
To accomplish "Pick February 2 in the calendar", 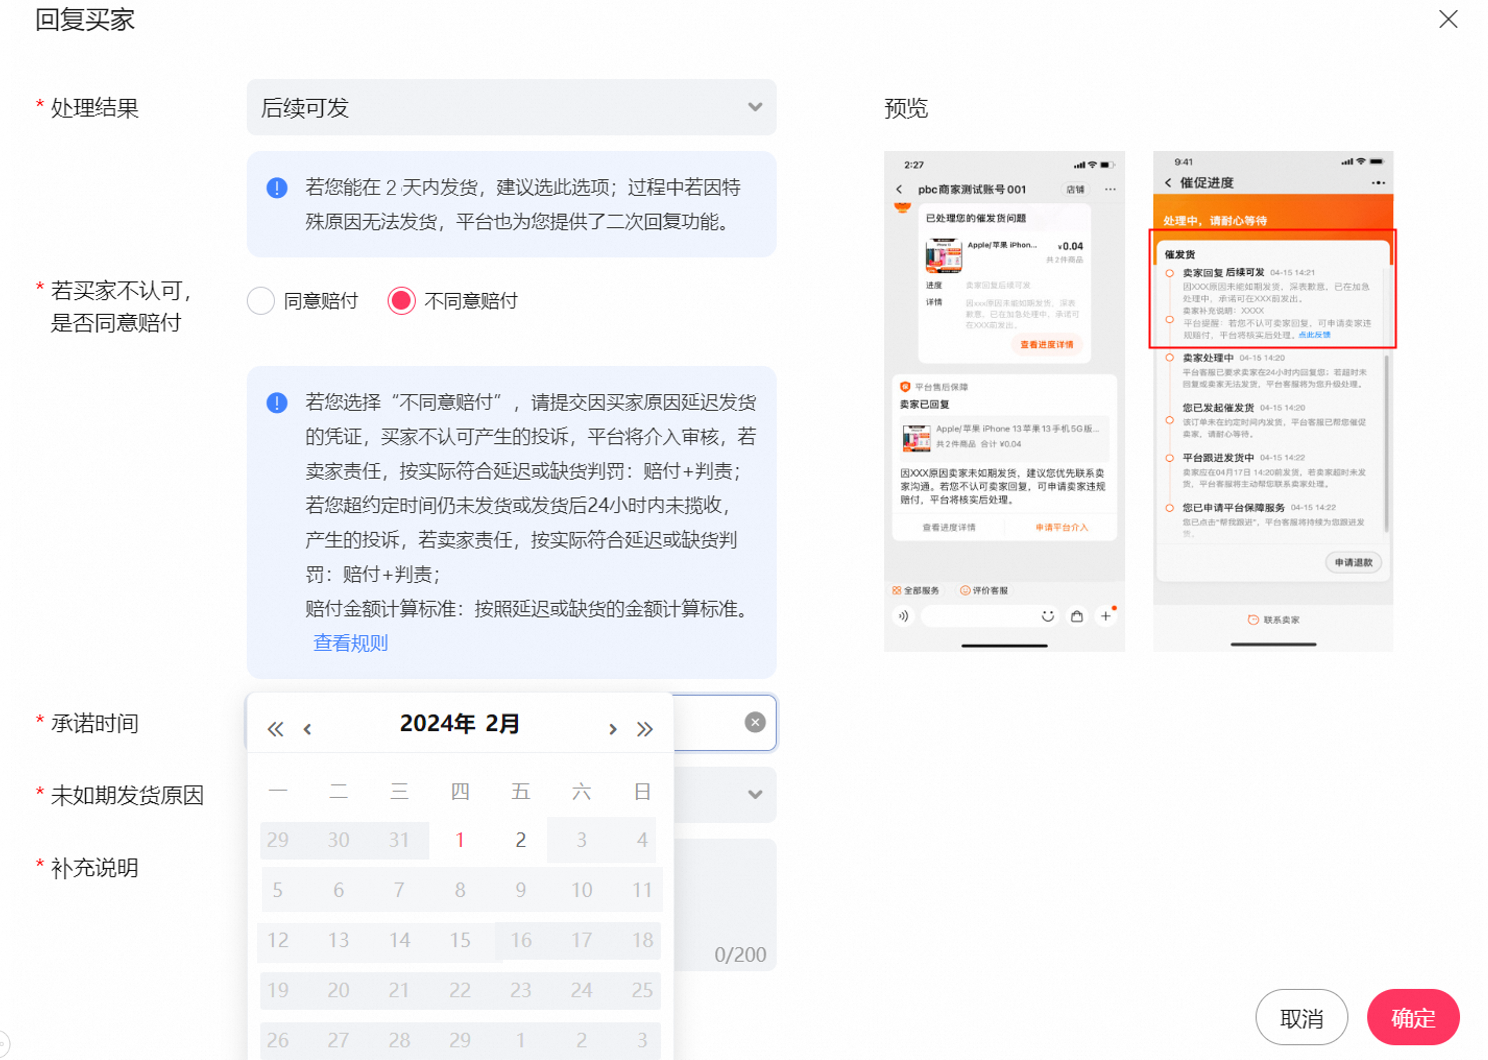I will click(x=520, y=840).
